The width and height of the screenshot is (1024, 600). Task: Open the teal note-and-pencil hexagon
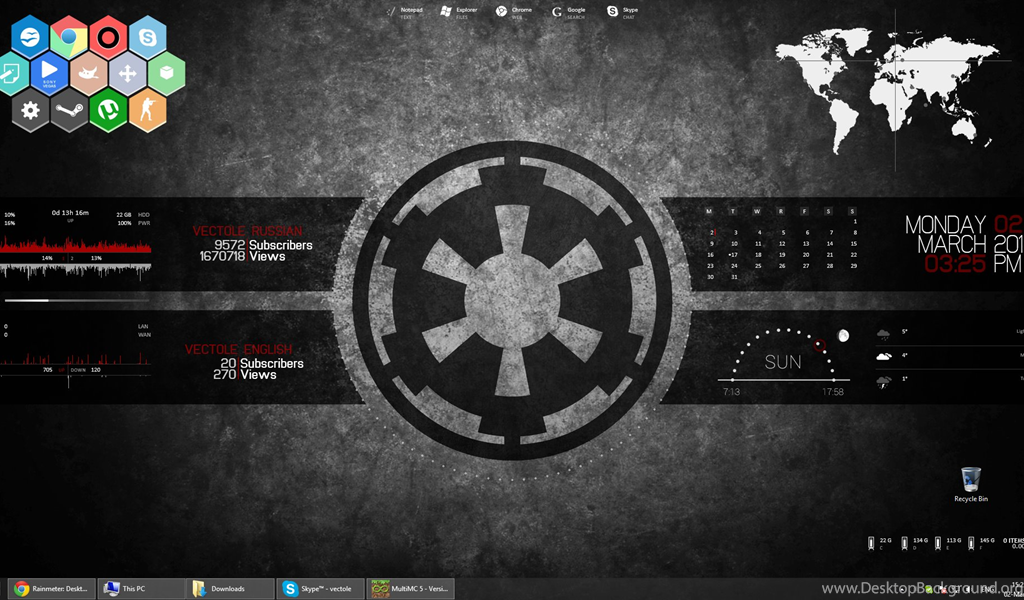coord(12,74)
